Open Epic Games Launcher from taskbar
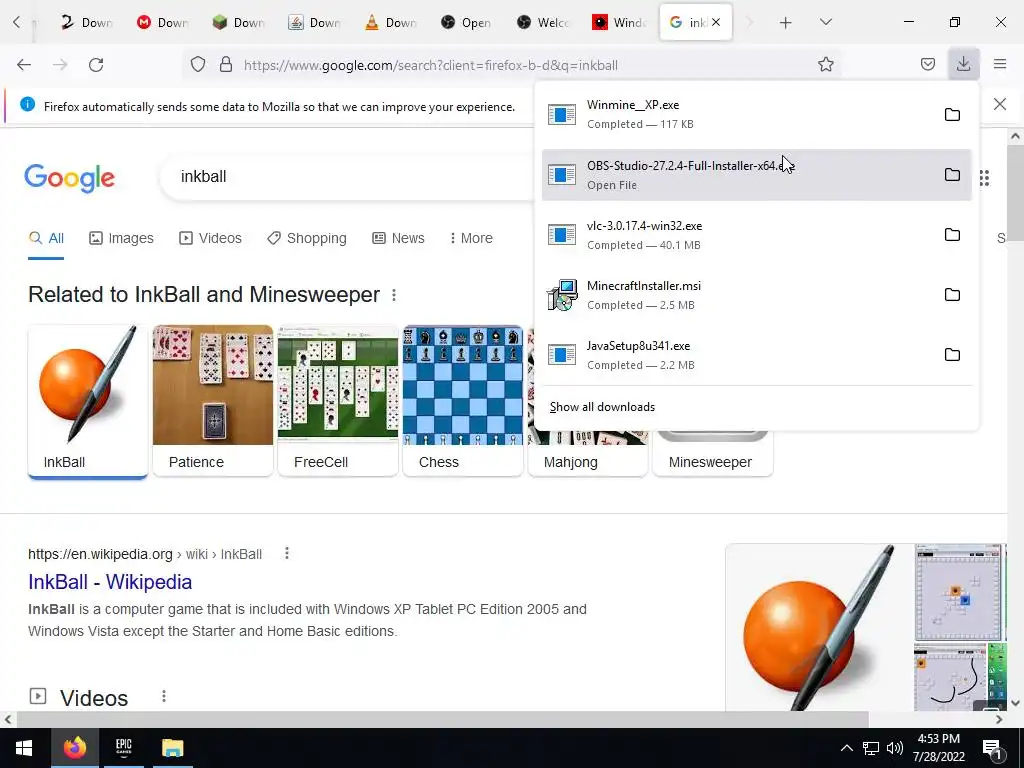 [123, 748]
